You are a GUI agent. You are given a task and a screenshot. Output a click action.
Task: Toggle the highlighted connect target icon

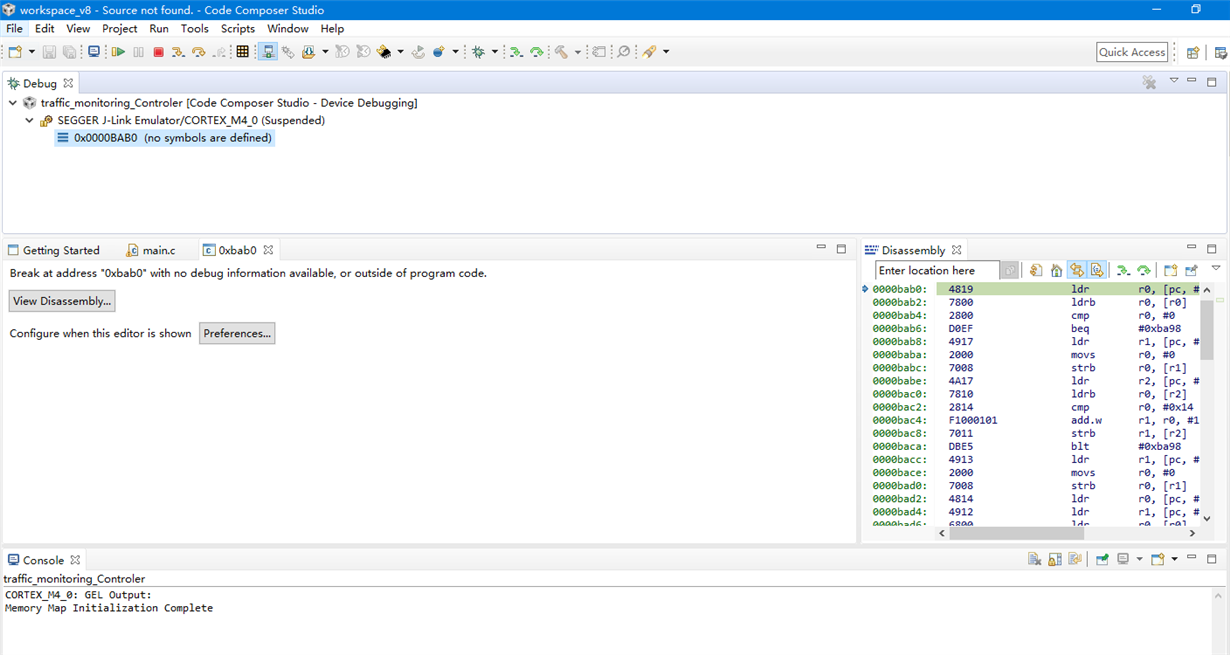click(268, 52)
